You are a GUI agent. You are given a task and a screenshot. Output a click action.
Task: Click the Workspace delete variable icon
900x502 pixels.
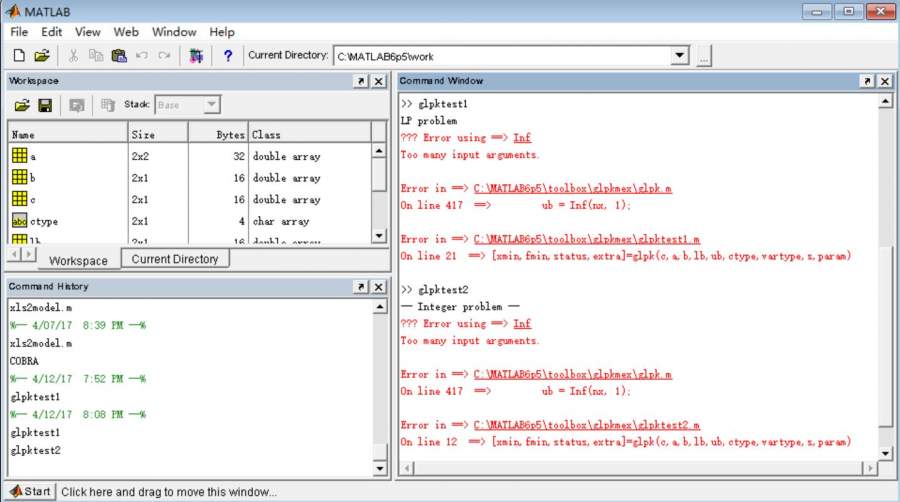coord(107,105)
